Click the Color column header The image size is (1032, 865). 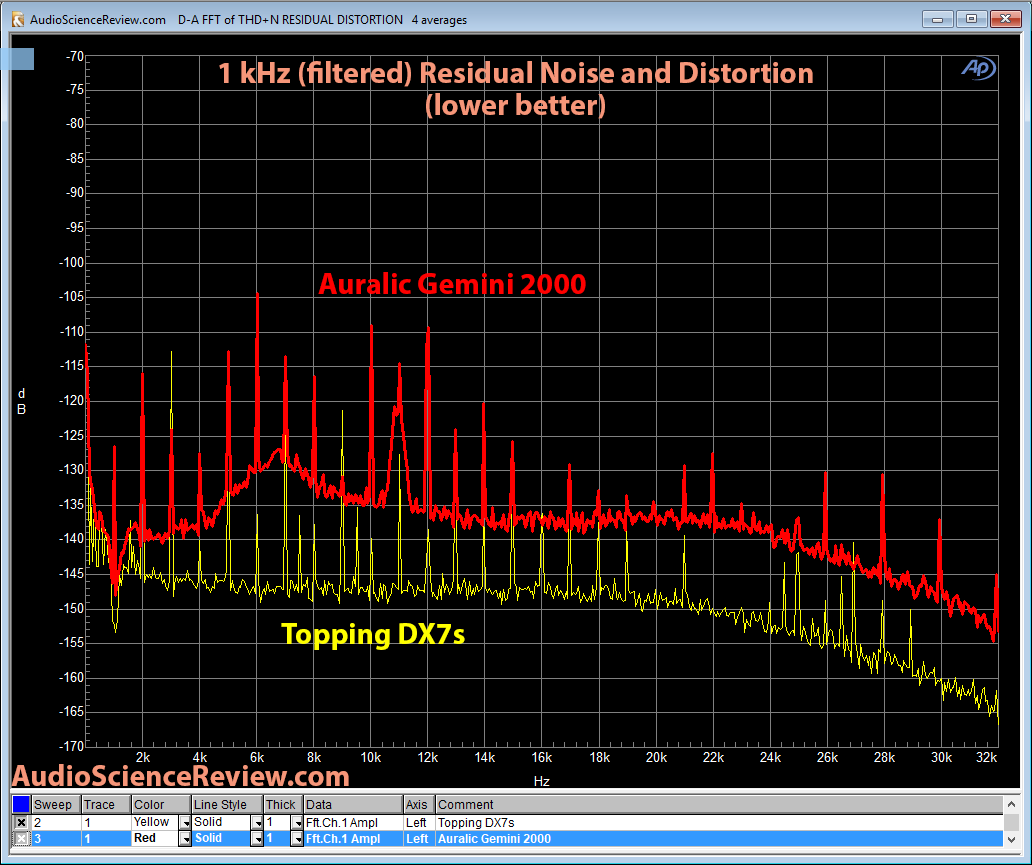(161, 804)
